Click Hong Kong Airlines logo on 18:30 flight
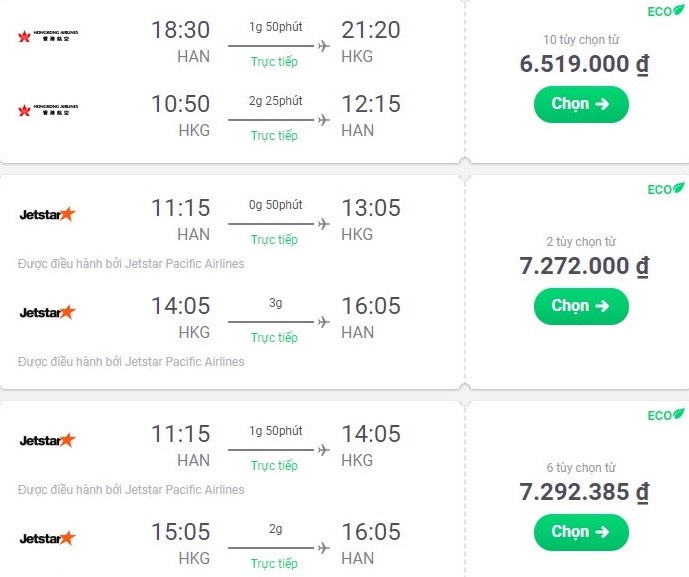The image size is (689, 577). pos(48,36)
